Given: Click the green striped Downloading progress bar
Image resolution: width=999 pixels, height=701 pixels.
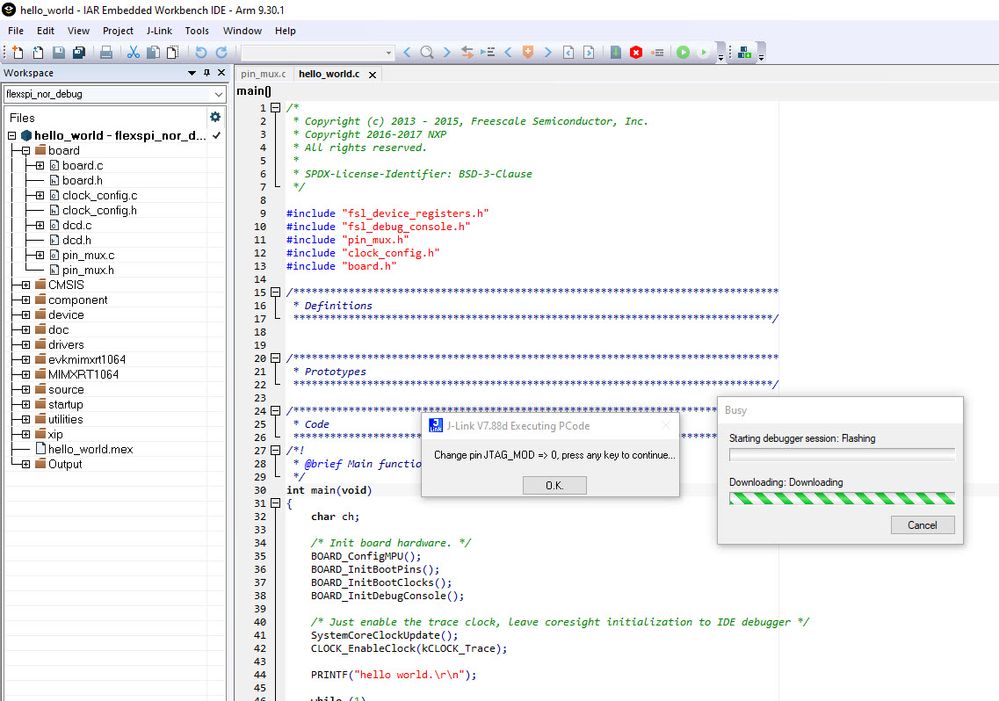Looking at the screenshot, I should [841, 498].
